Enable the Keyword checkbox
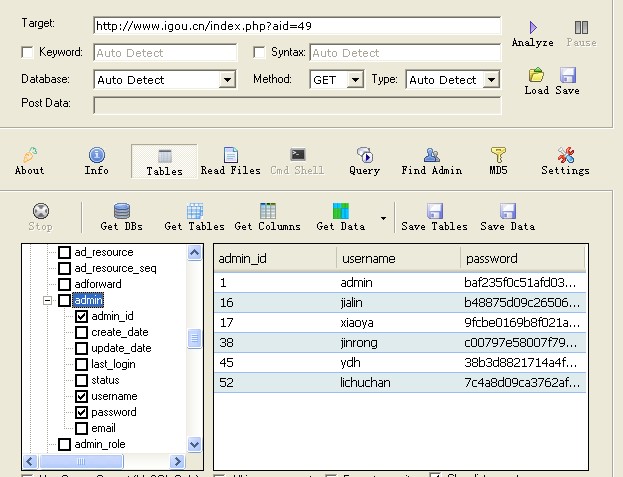Image resolution: width=623 pixels, height=477 pixels. (x=27, y=52)
